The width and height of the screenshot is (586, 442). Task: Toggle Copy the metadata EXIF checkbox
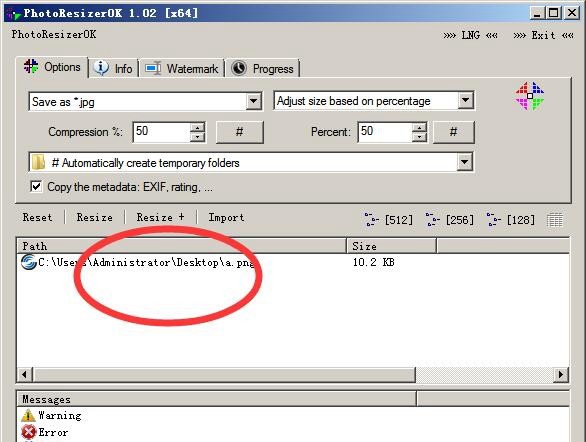coord(36,186)
